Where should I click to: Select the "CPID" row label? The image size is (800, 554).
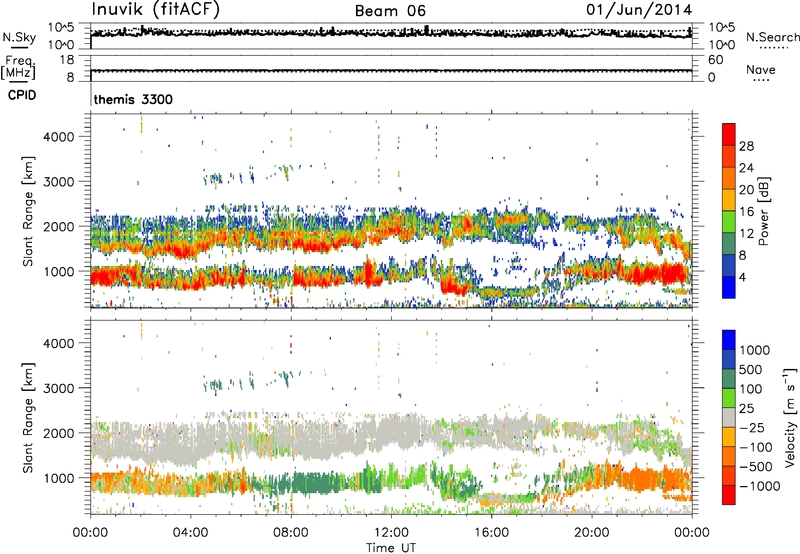(22, 95)
